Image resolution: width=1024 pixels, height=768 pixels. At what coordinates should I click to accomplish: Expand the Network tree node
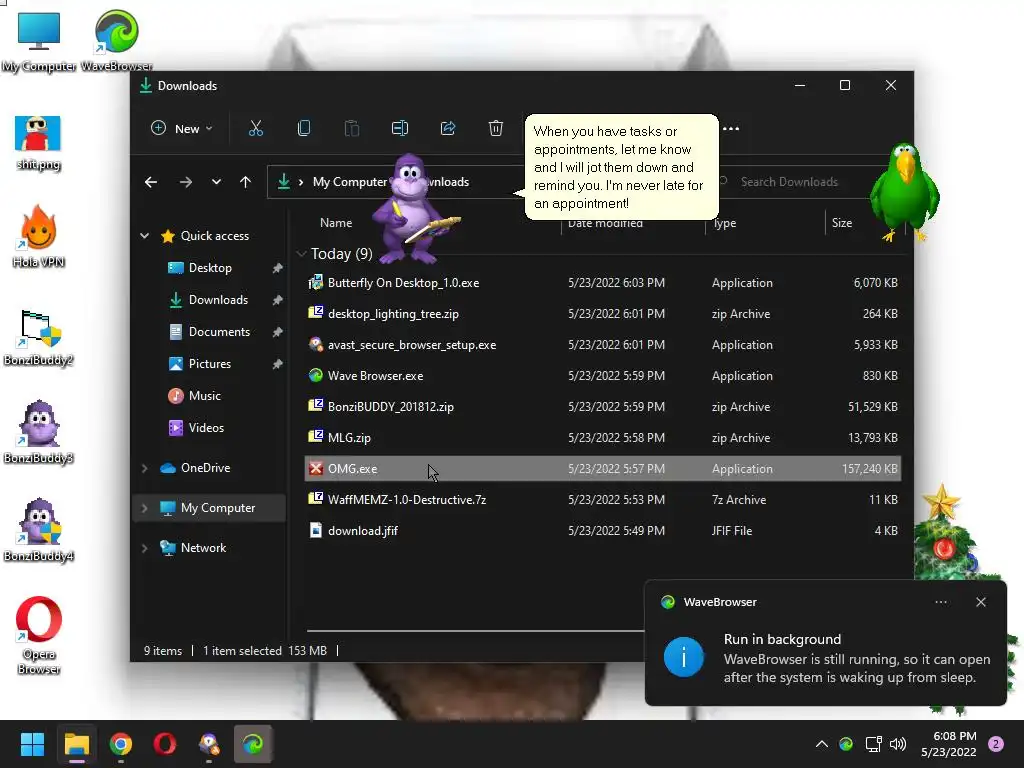pyautogui.click(x=144, y=548)
